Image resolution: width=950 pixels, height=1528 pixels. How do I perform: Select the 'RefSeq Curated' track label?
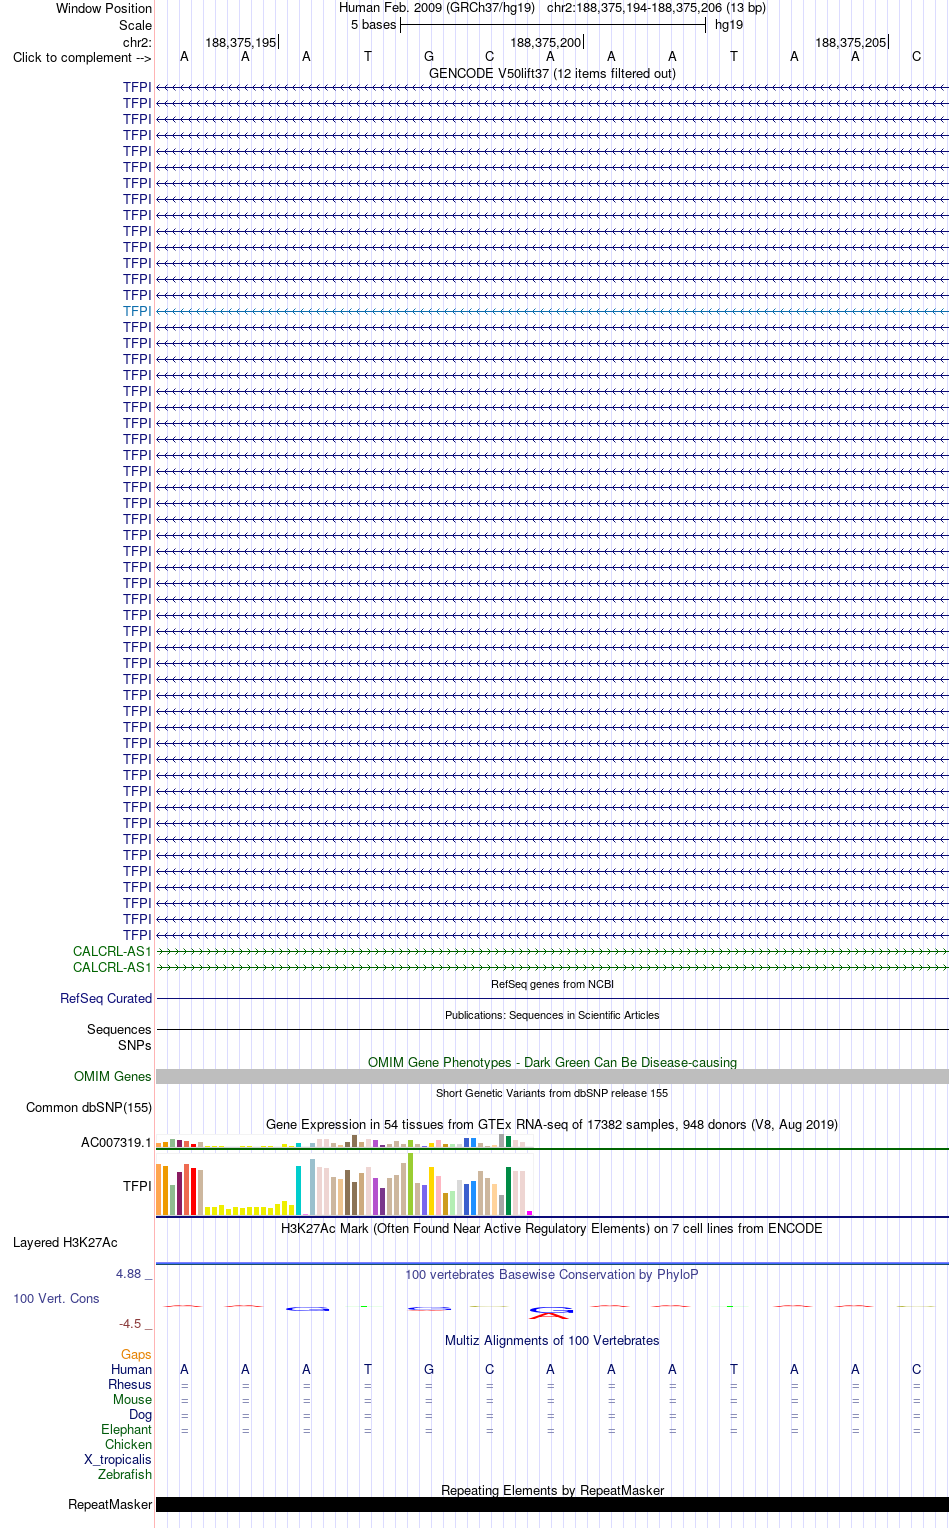[106, 998]
